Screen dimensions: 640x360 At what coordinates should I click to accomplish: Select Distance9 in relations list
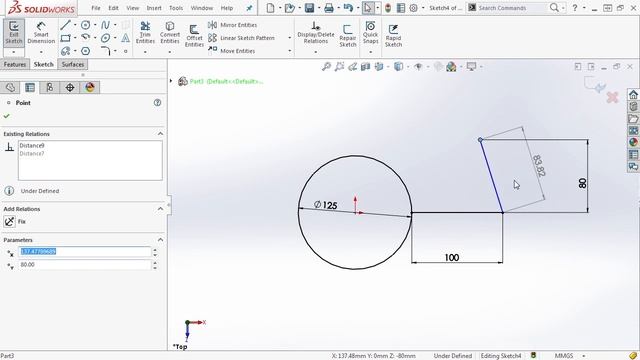click(32, 145)
